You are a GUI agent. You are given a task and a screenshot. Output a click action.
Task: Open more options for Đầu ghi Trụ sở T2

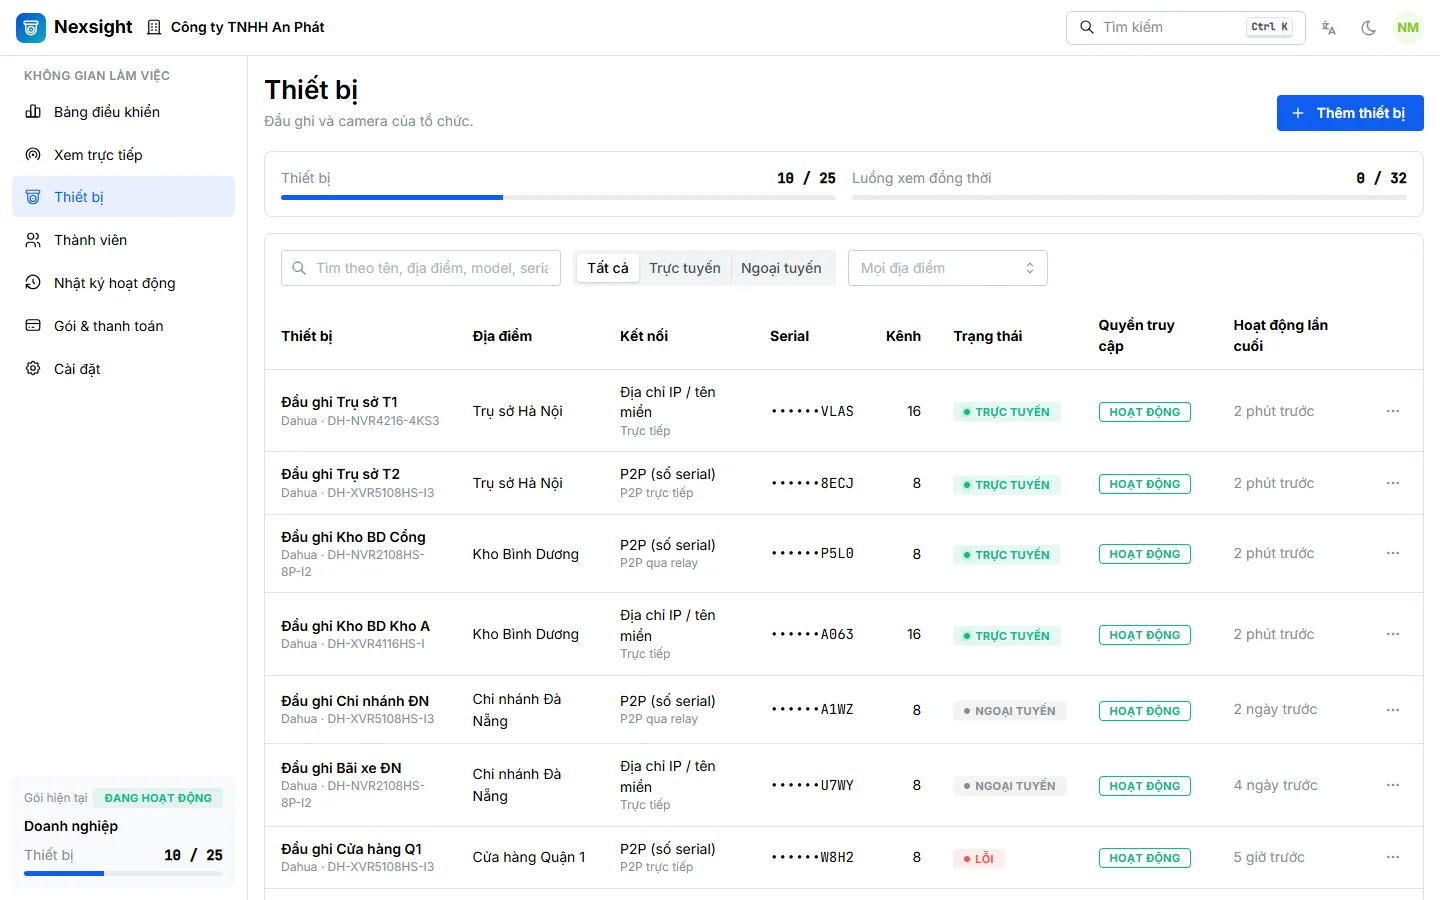click(x=1393, y=483)
